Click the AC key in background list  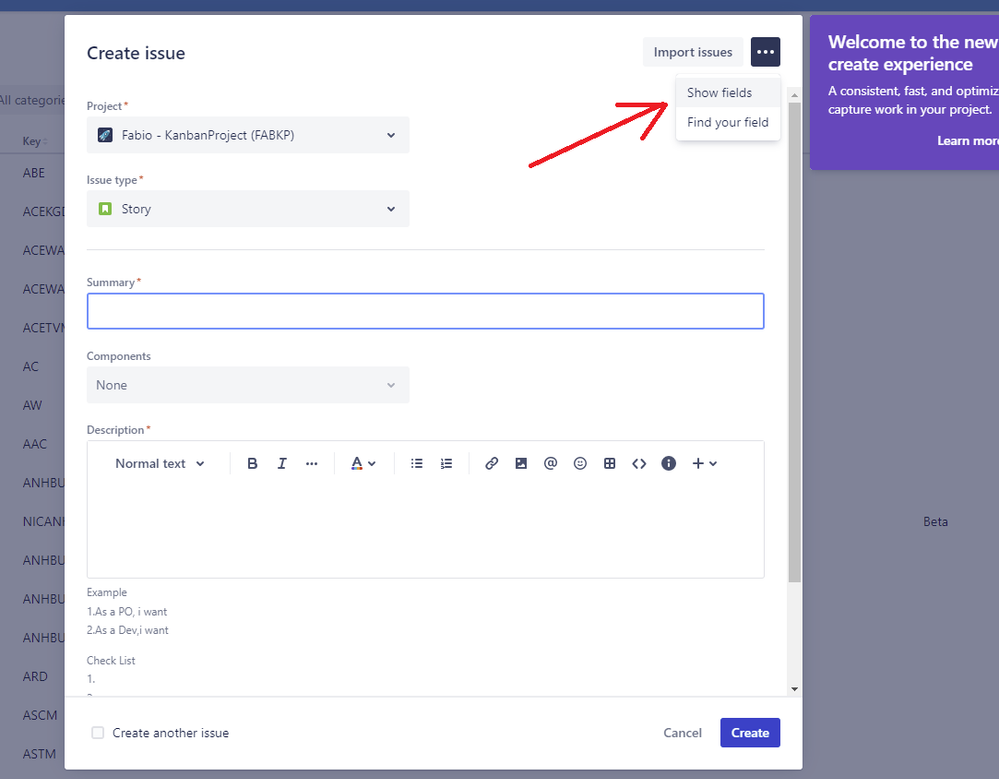(31, 367)
